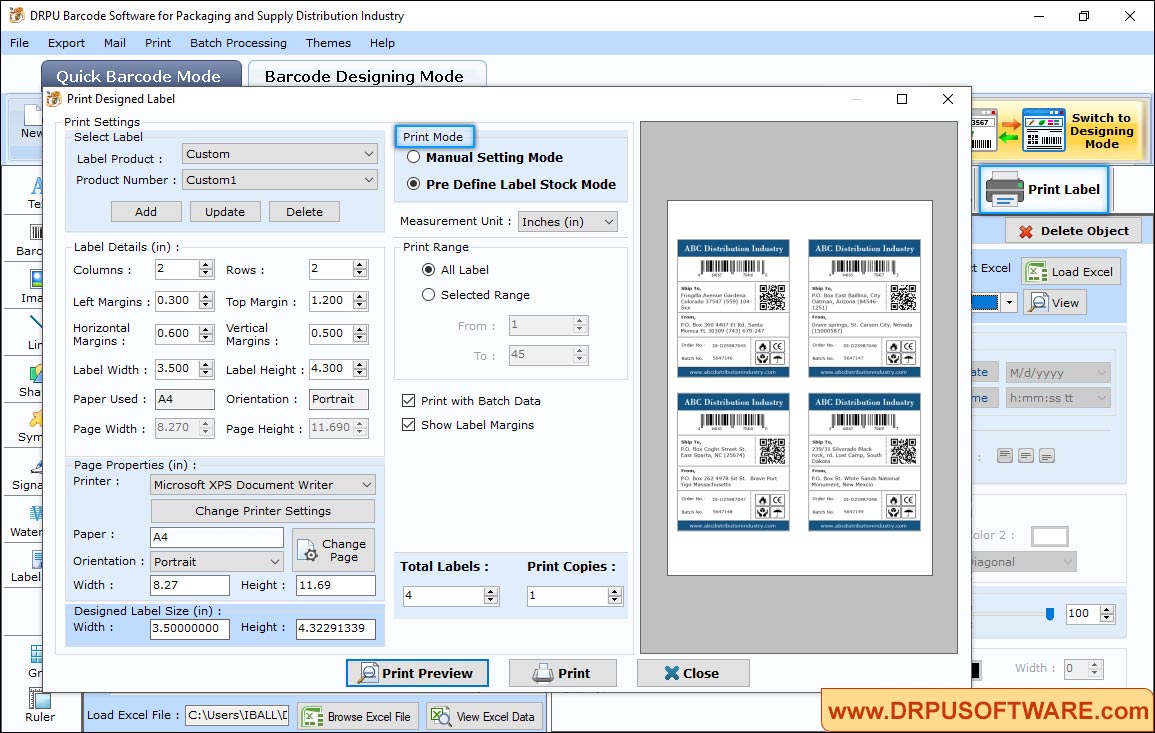Click Change Printer Settings button
Viewport: 1155px width, 733px height.
263,511
